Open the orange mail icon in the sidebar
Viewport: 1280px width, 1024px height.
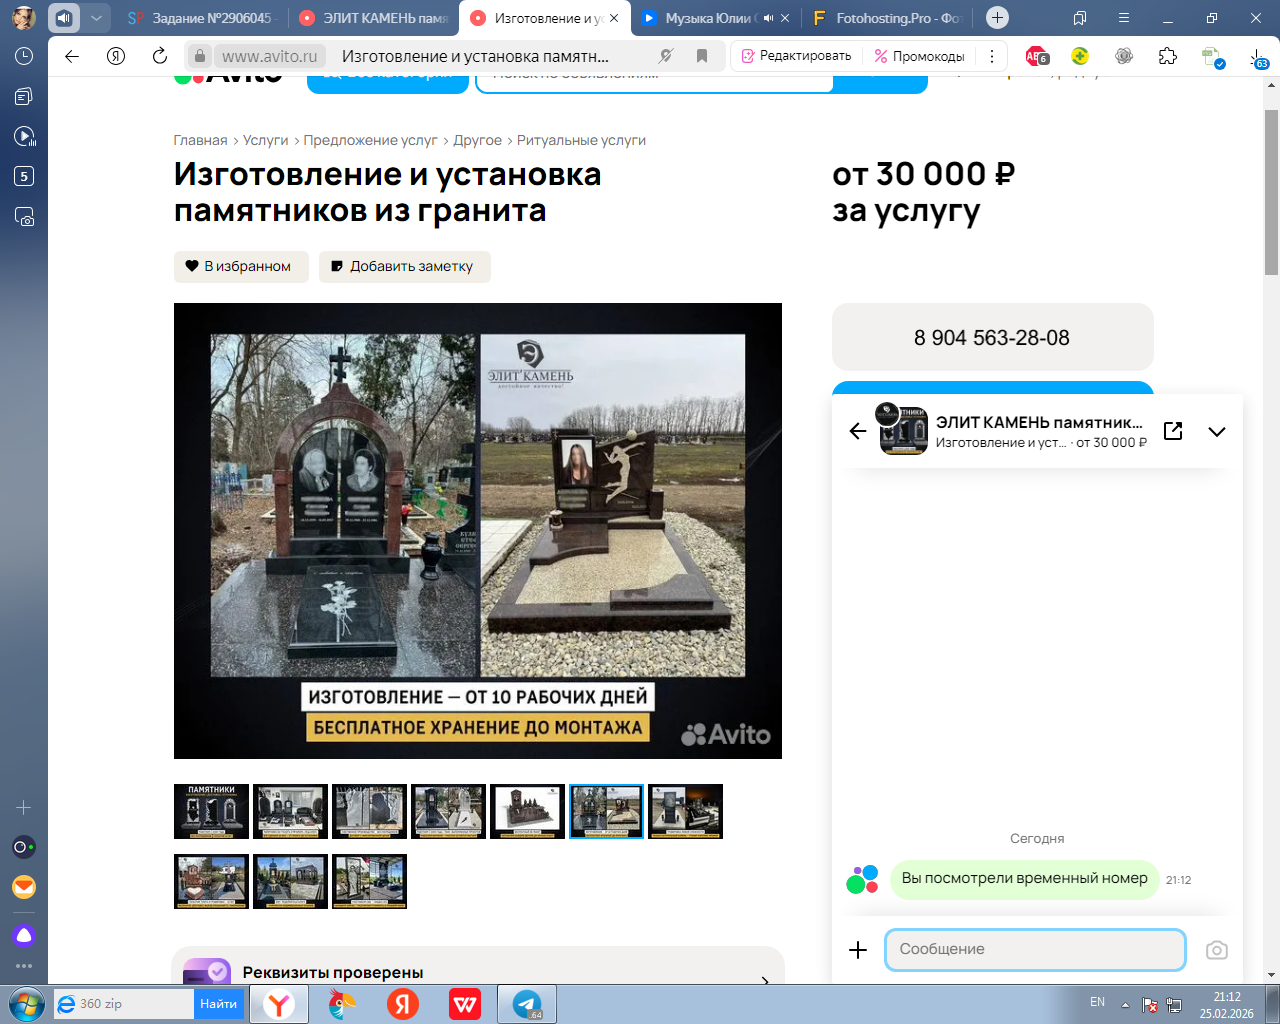pos(24,887)
